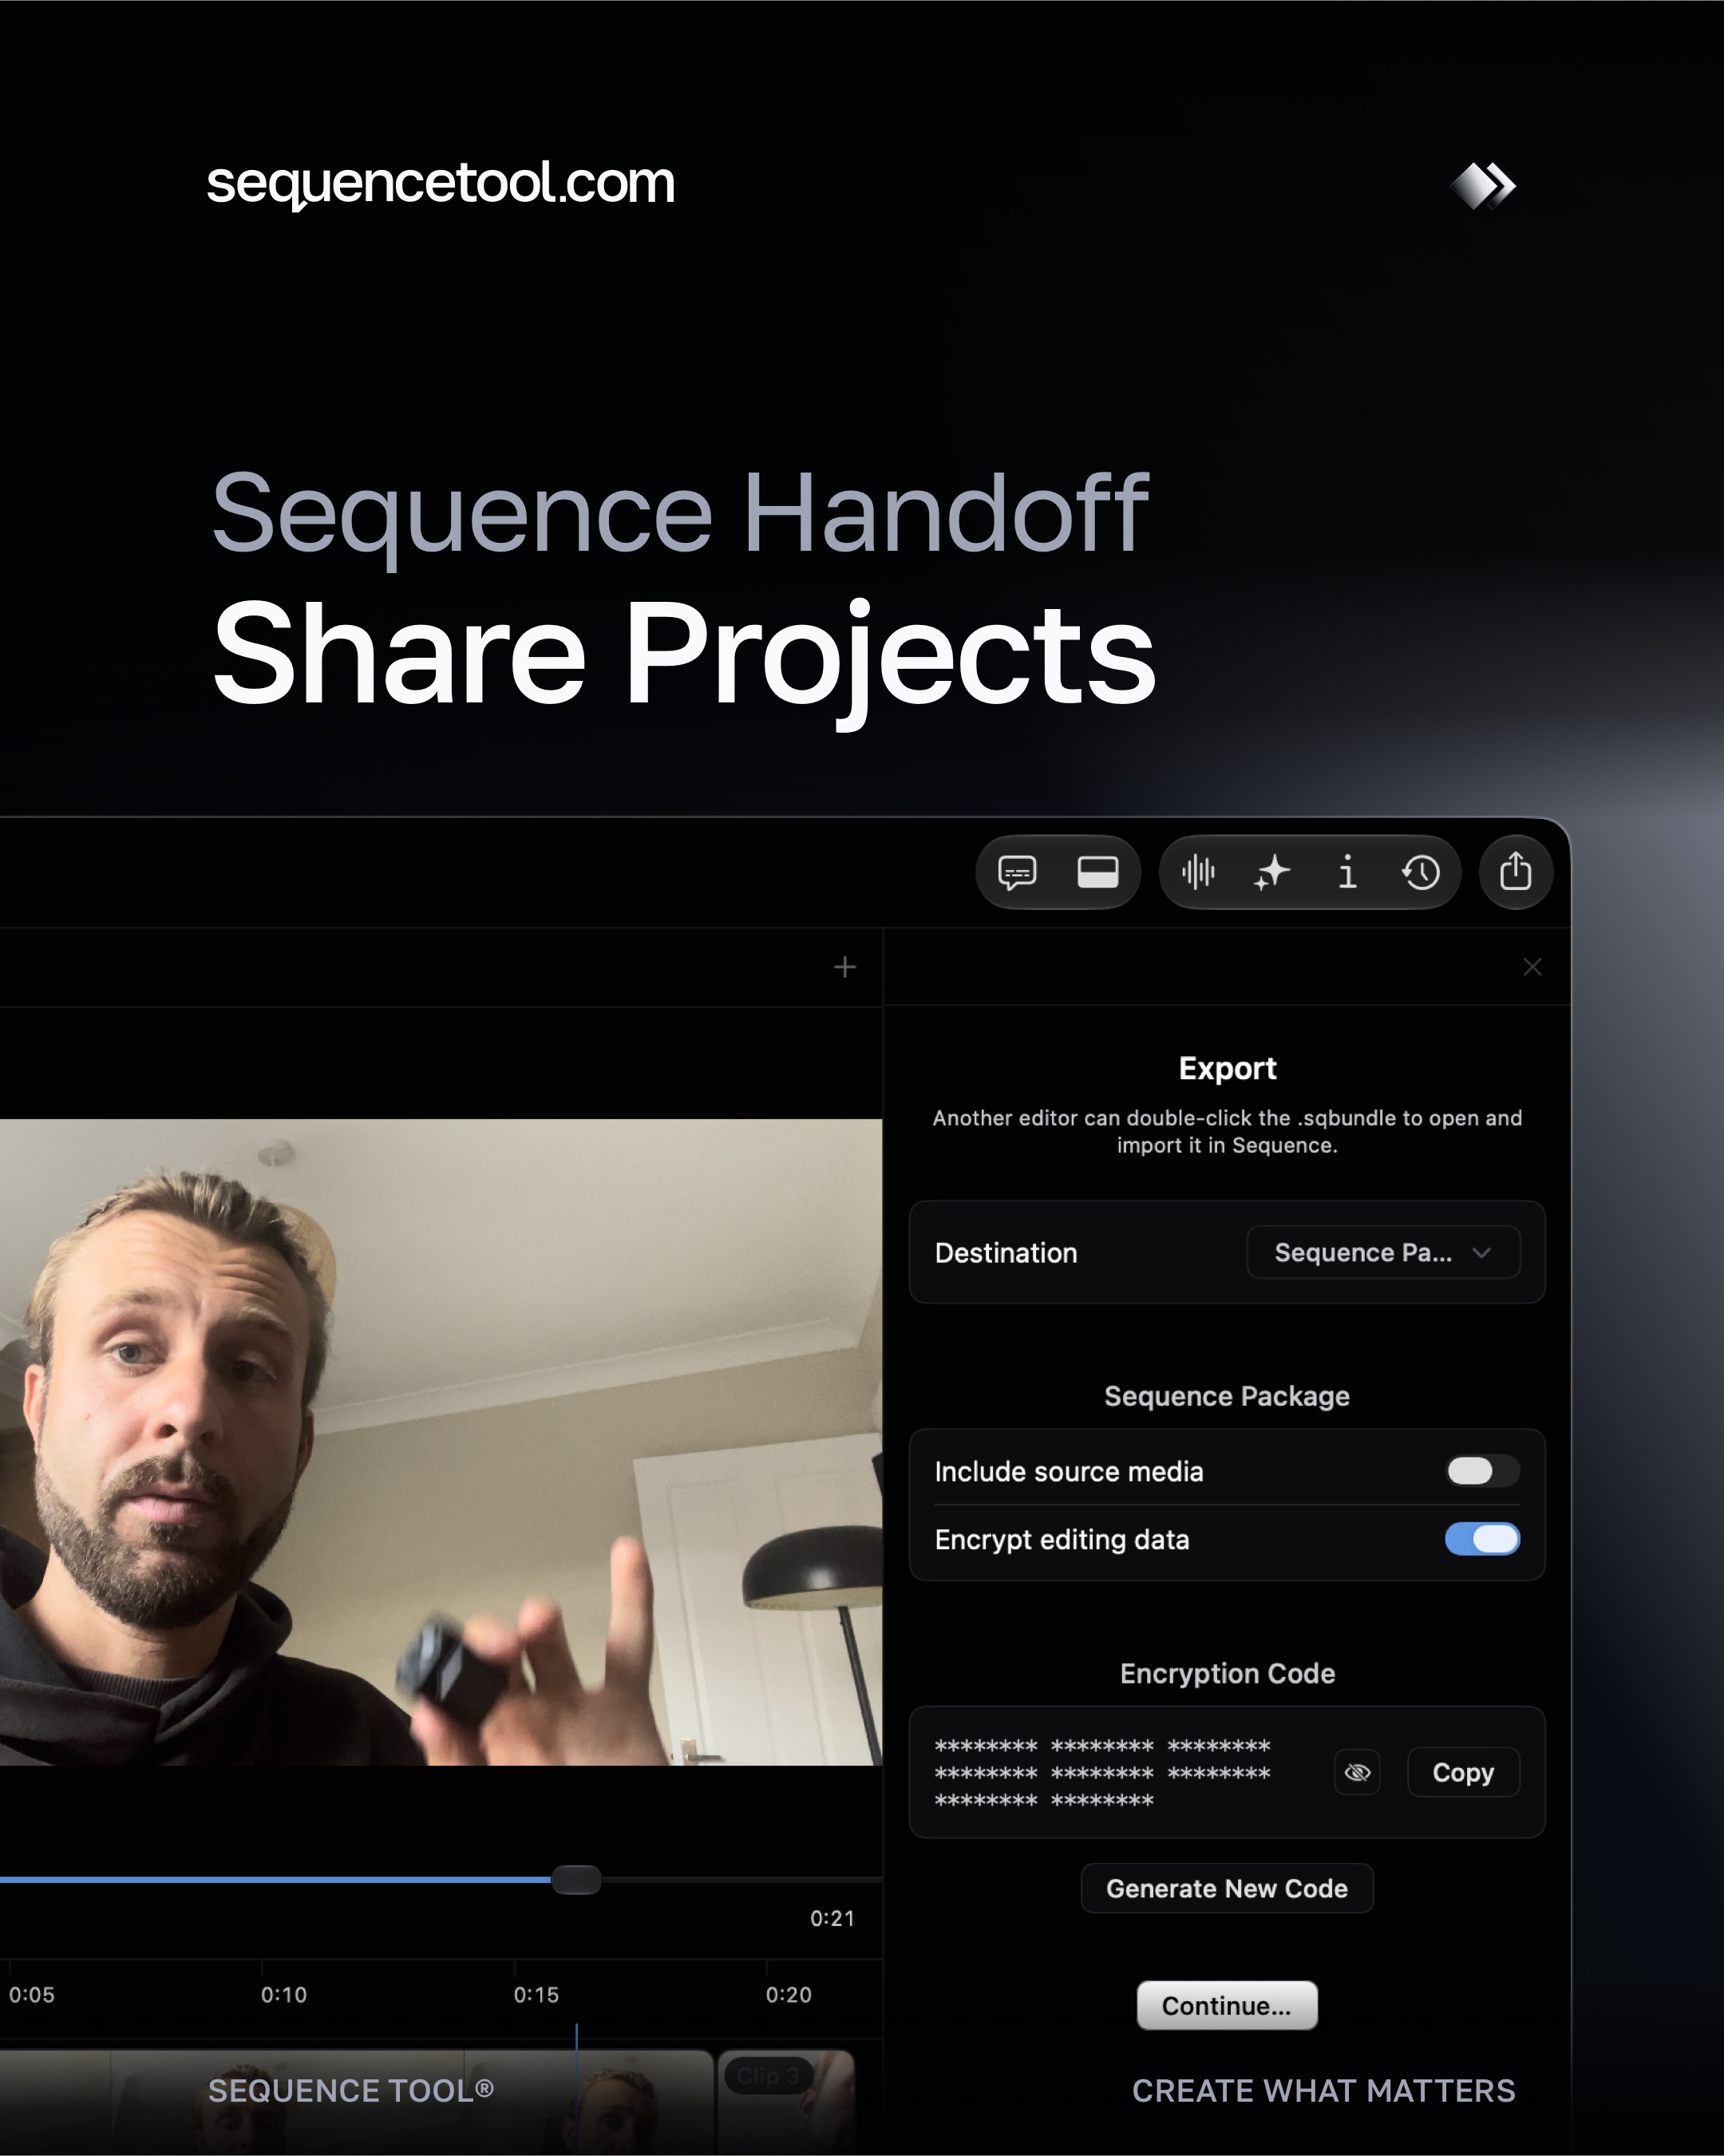Open the Destination dropdown
1724x2156 pixels.
tap(1383, 1252)
